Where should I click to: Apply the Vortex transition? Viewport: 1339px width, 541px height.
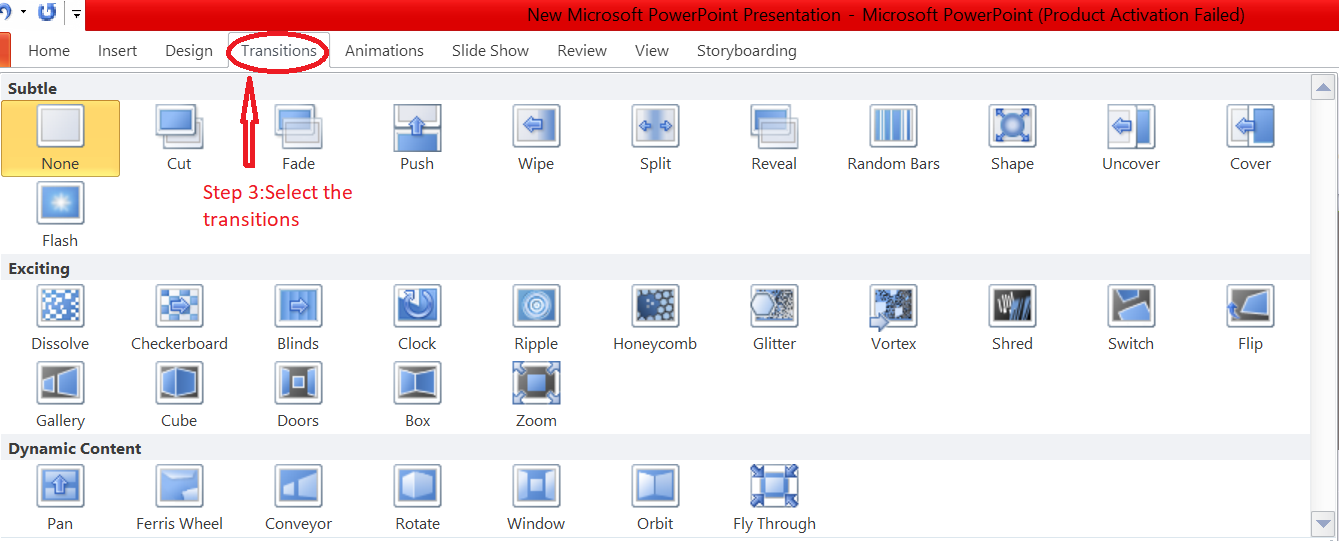pos(893,318)
